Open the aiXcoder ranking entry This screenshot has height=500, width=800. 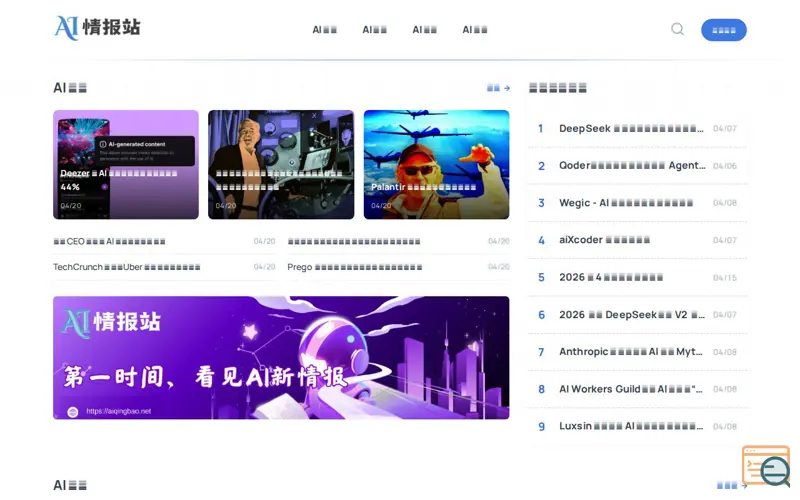pos(638,240)
